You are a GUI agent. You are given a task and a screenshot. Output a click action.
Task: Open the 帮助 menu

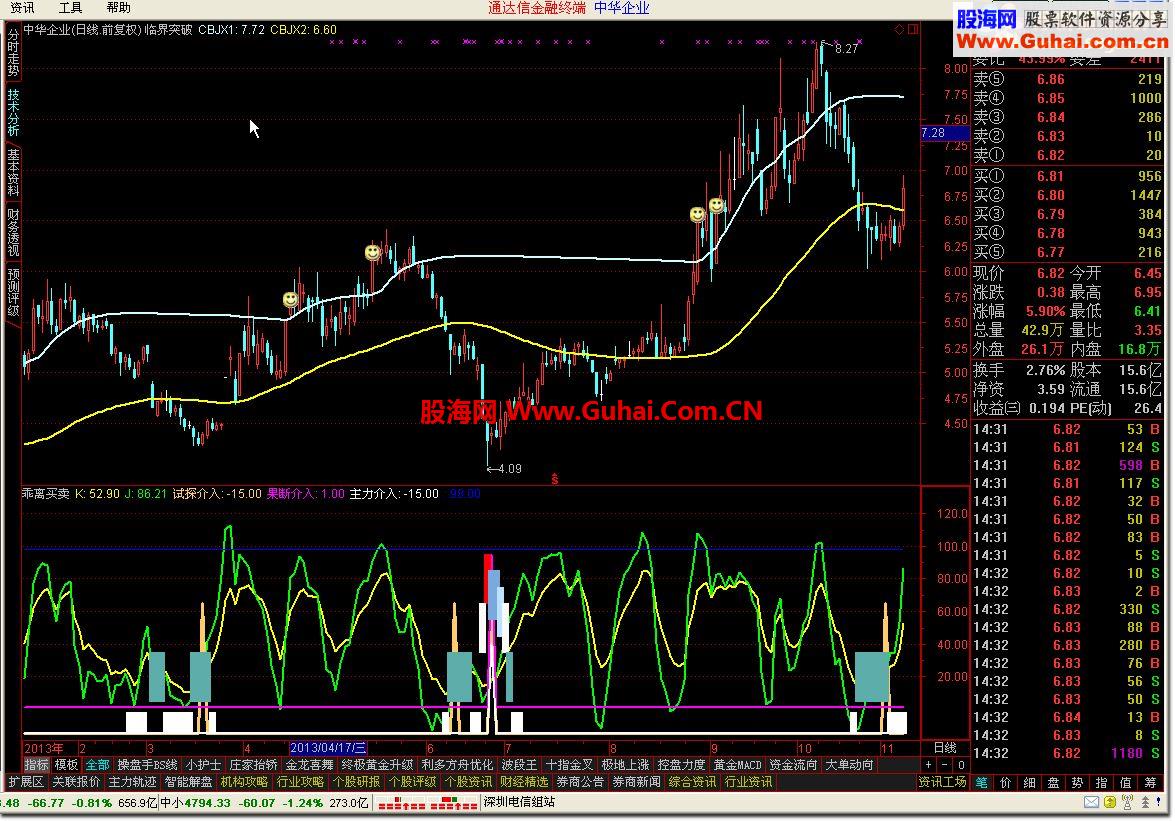[x=118, y=7]
